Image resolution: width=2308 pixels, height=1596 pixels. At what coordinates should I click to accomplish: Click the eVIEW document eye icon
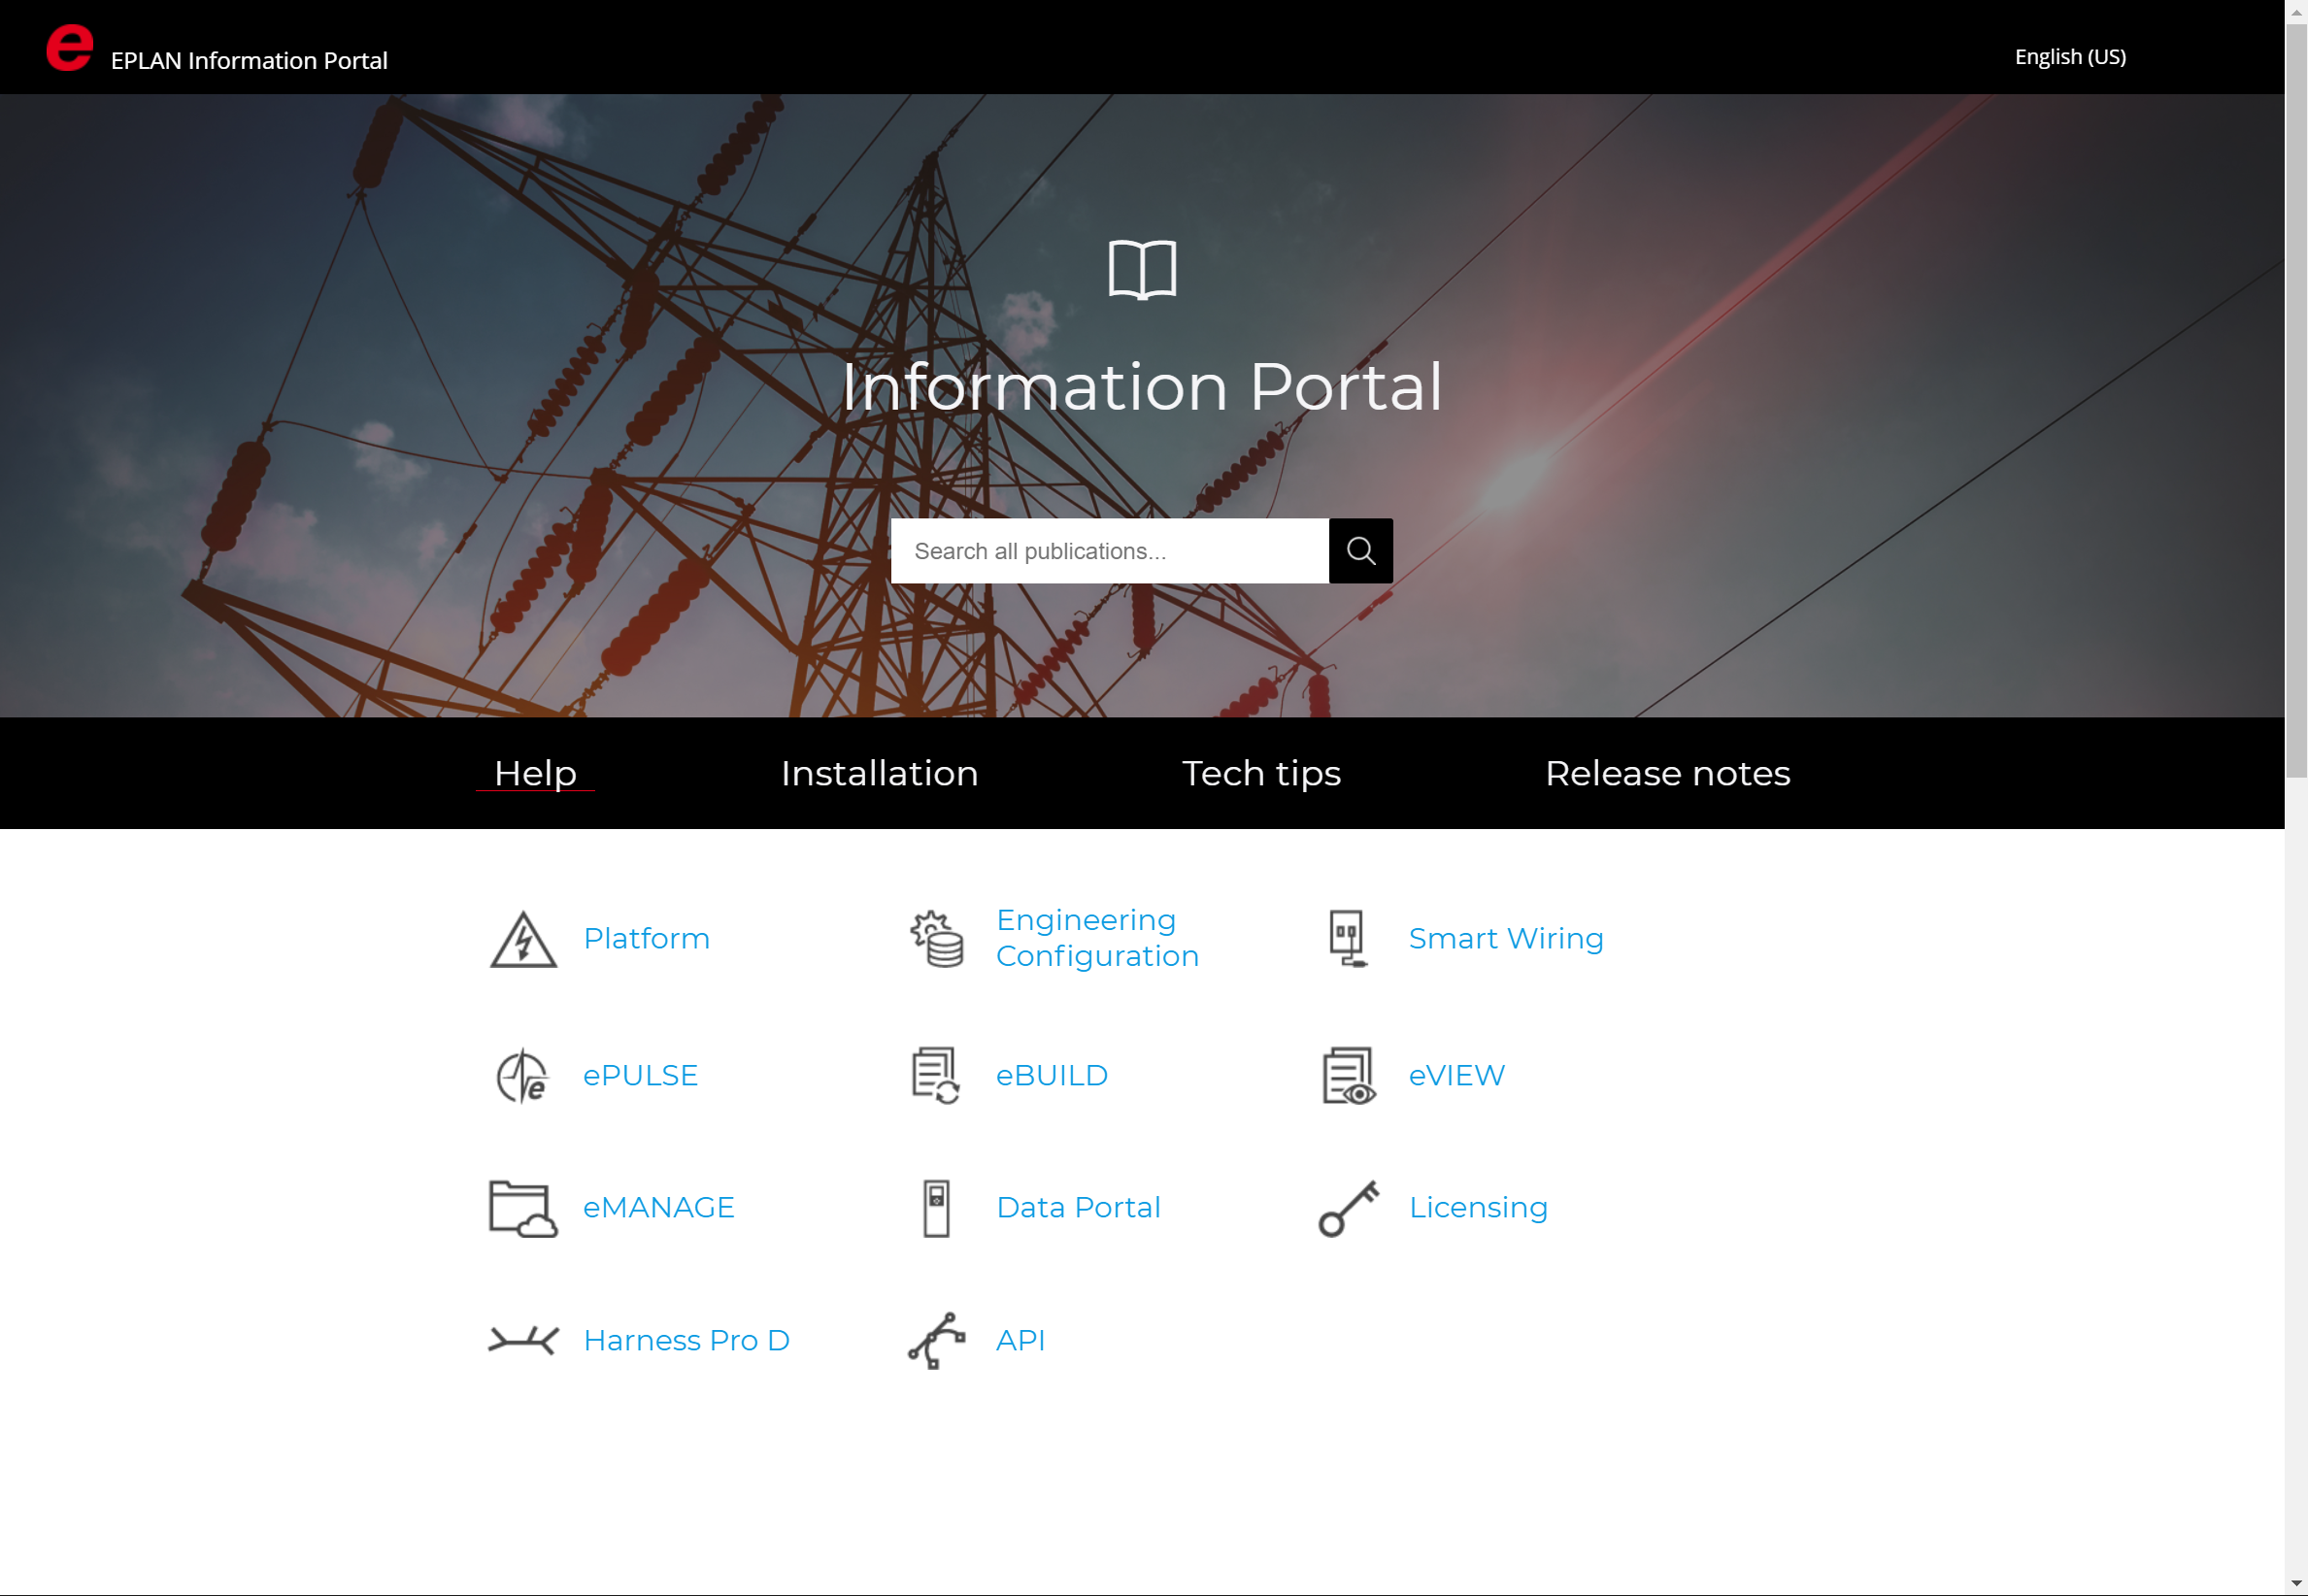click(x=1348, y=1076)
